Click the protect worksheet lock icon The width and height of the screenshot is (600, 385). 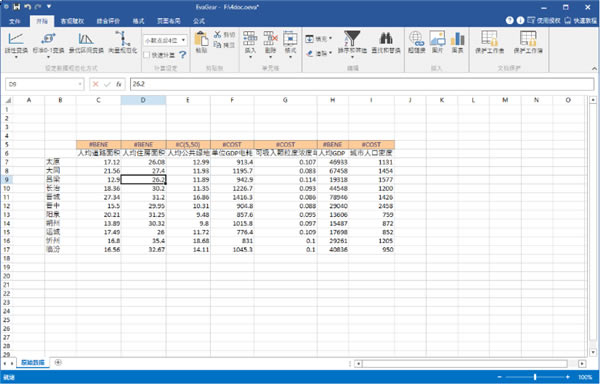coord(489,38)
